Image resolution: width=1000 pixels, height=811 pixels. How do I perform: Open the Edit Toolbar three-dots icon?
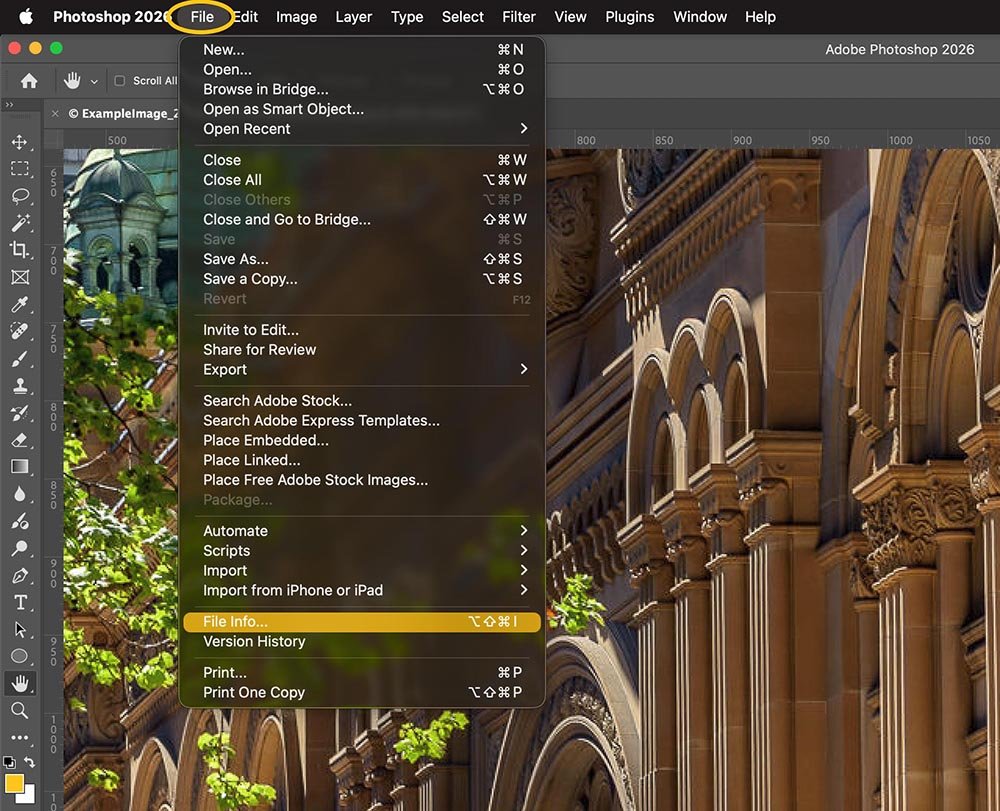click(x=20, y=738)
